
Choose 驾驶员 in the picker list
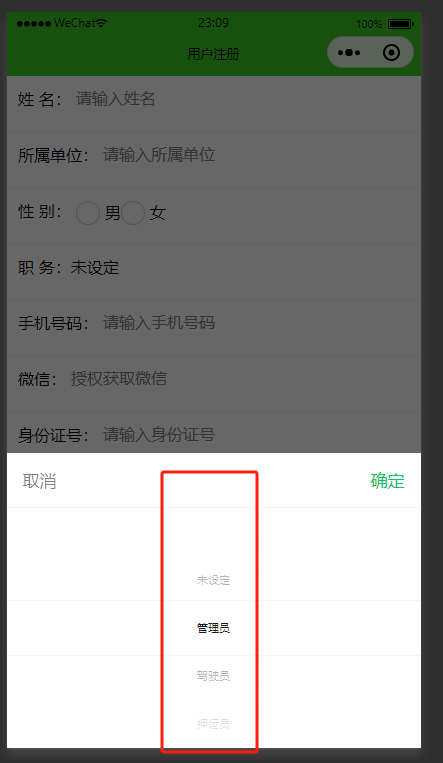pyautogui.click(x=213, y=676)
